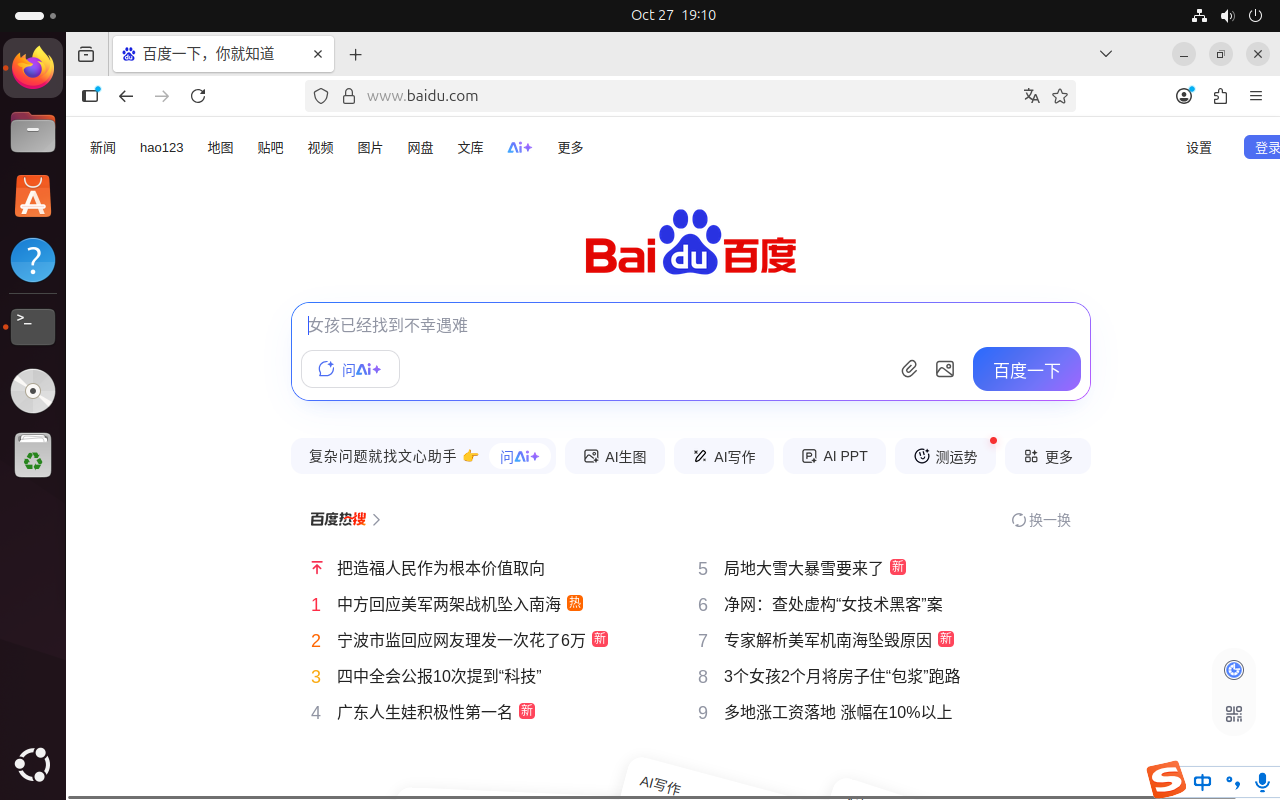Expand the 更多 tools grid button
The height and width of the screenshot is (800, 1280).
point(1048,456)
